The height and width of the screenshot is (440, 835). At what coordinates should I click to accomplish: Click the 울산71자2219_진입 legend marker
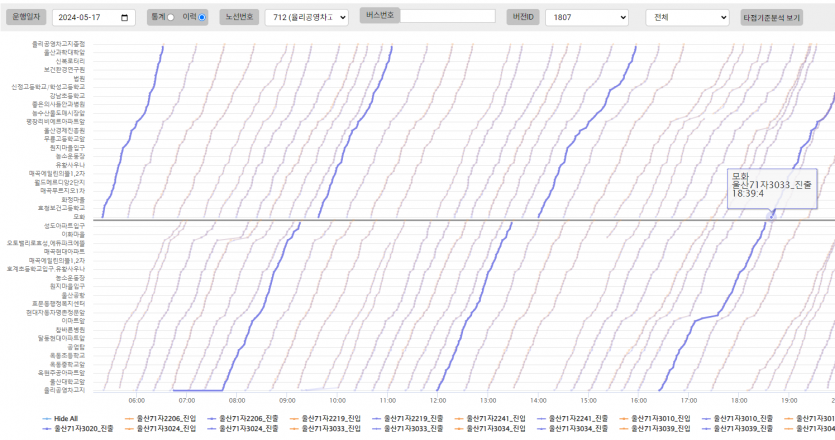[x=293, y=417]
